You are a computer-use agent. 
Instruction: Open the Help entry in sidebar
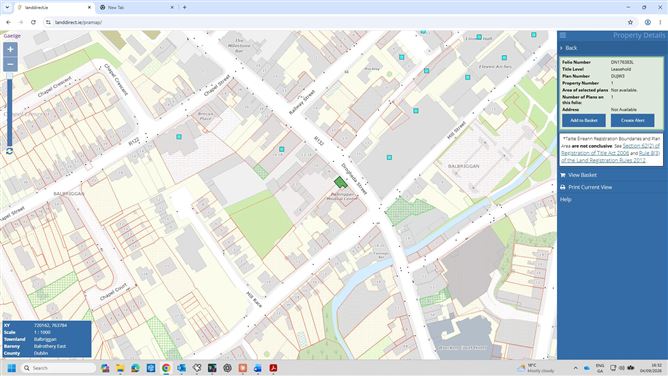pos(565,199)
